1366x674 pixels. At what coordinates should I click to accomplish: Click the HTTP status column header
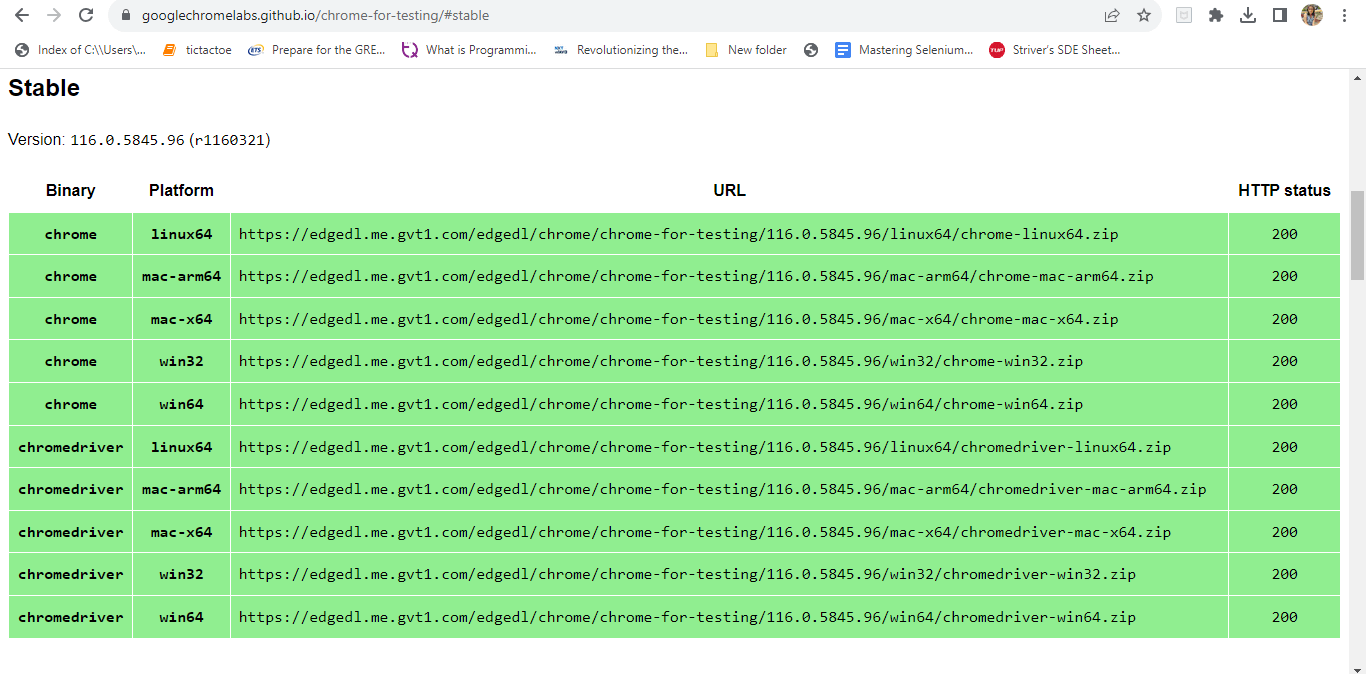pyautogui.click(x=1284, y=190)
